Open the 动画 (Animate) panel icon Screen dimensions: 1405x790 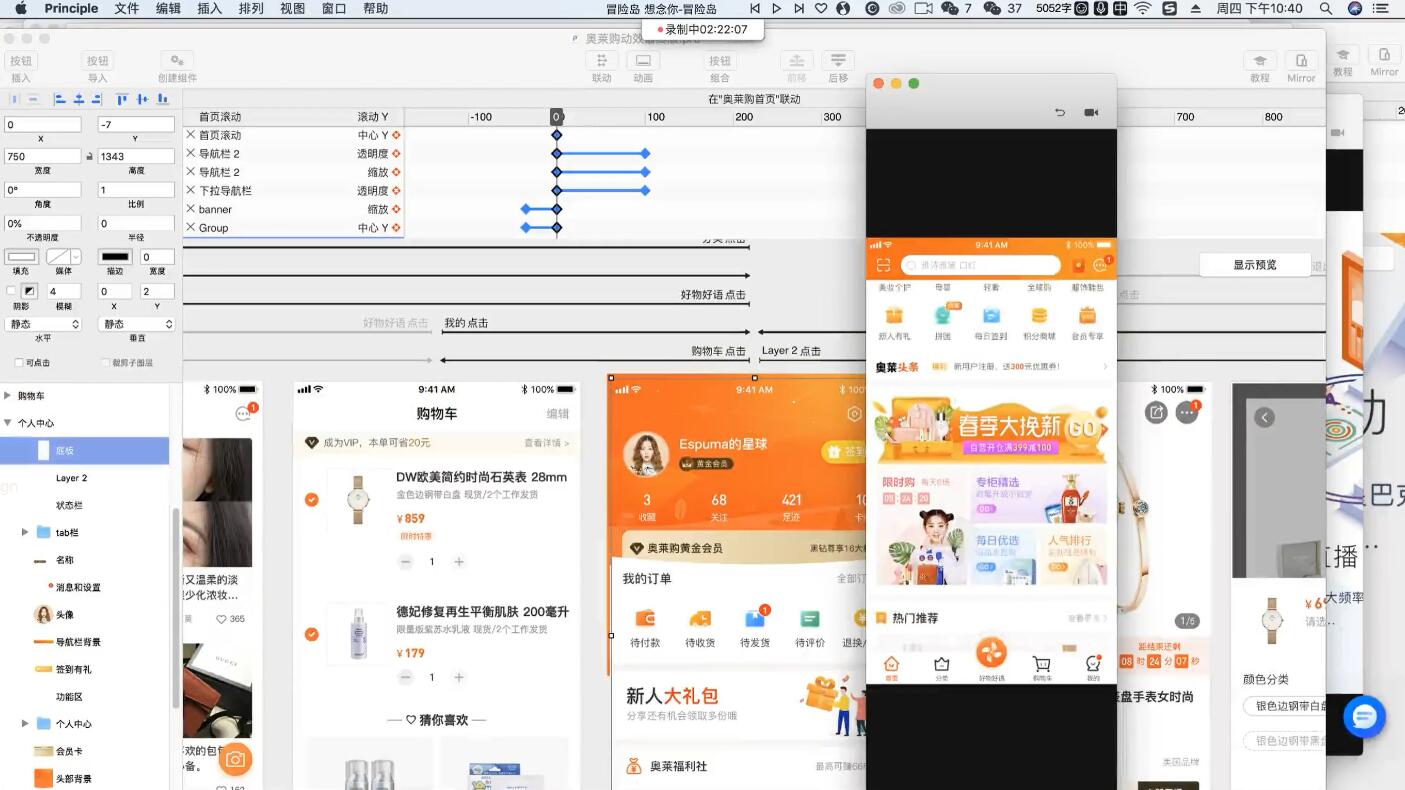point(643,61)
